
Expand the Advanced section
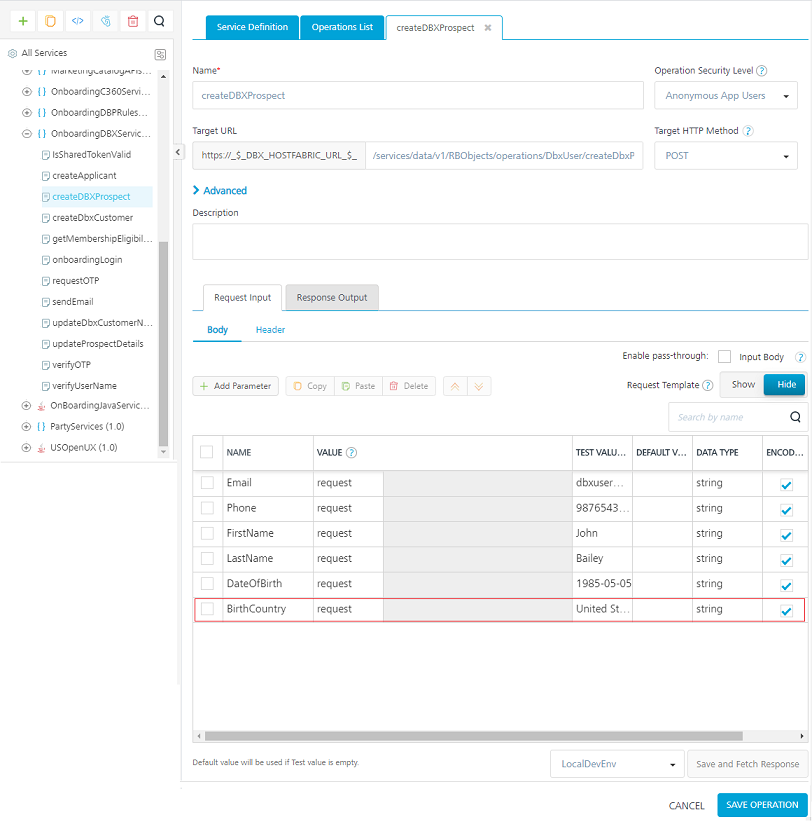click(x=220, y=190)
